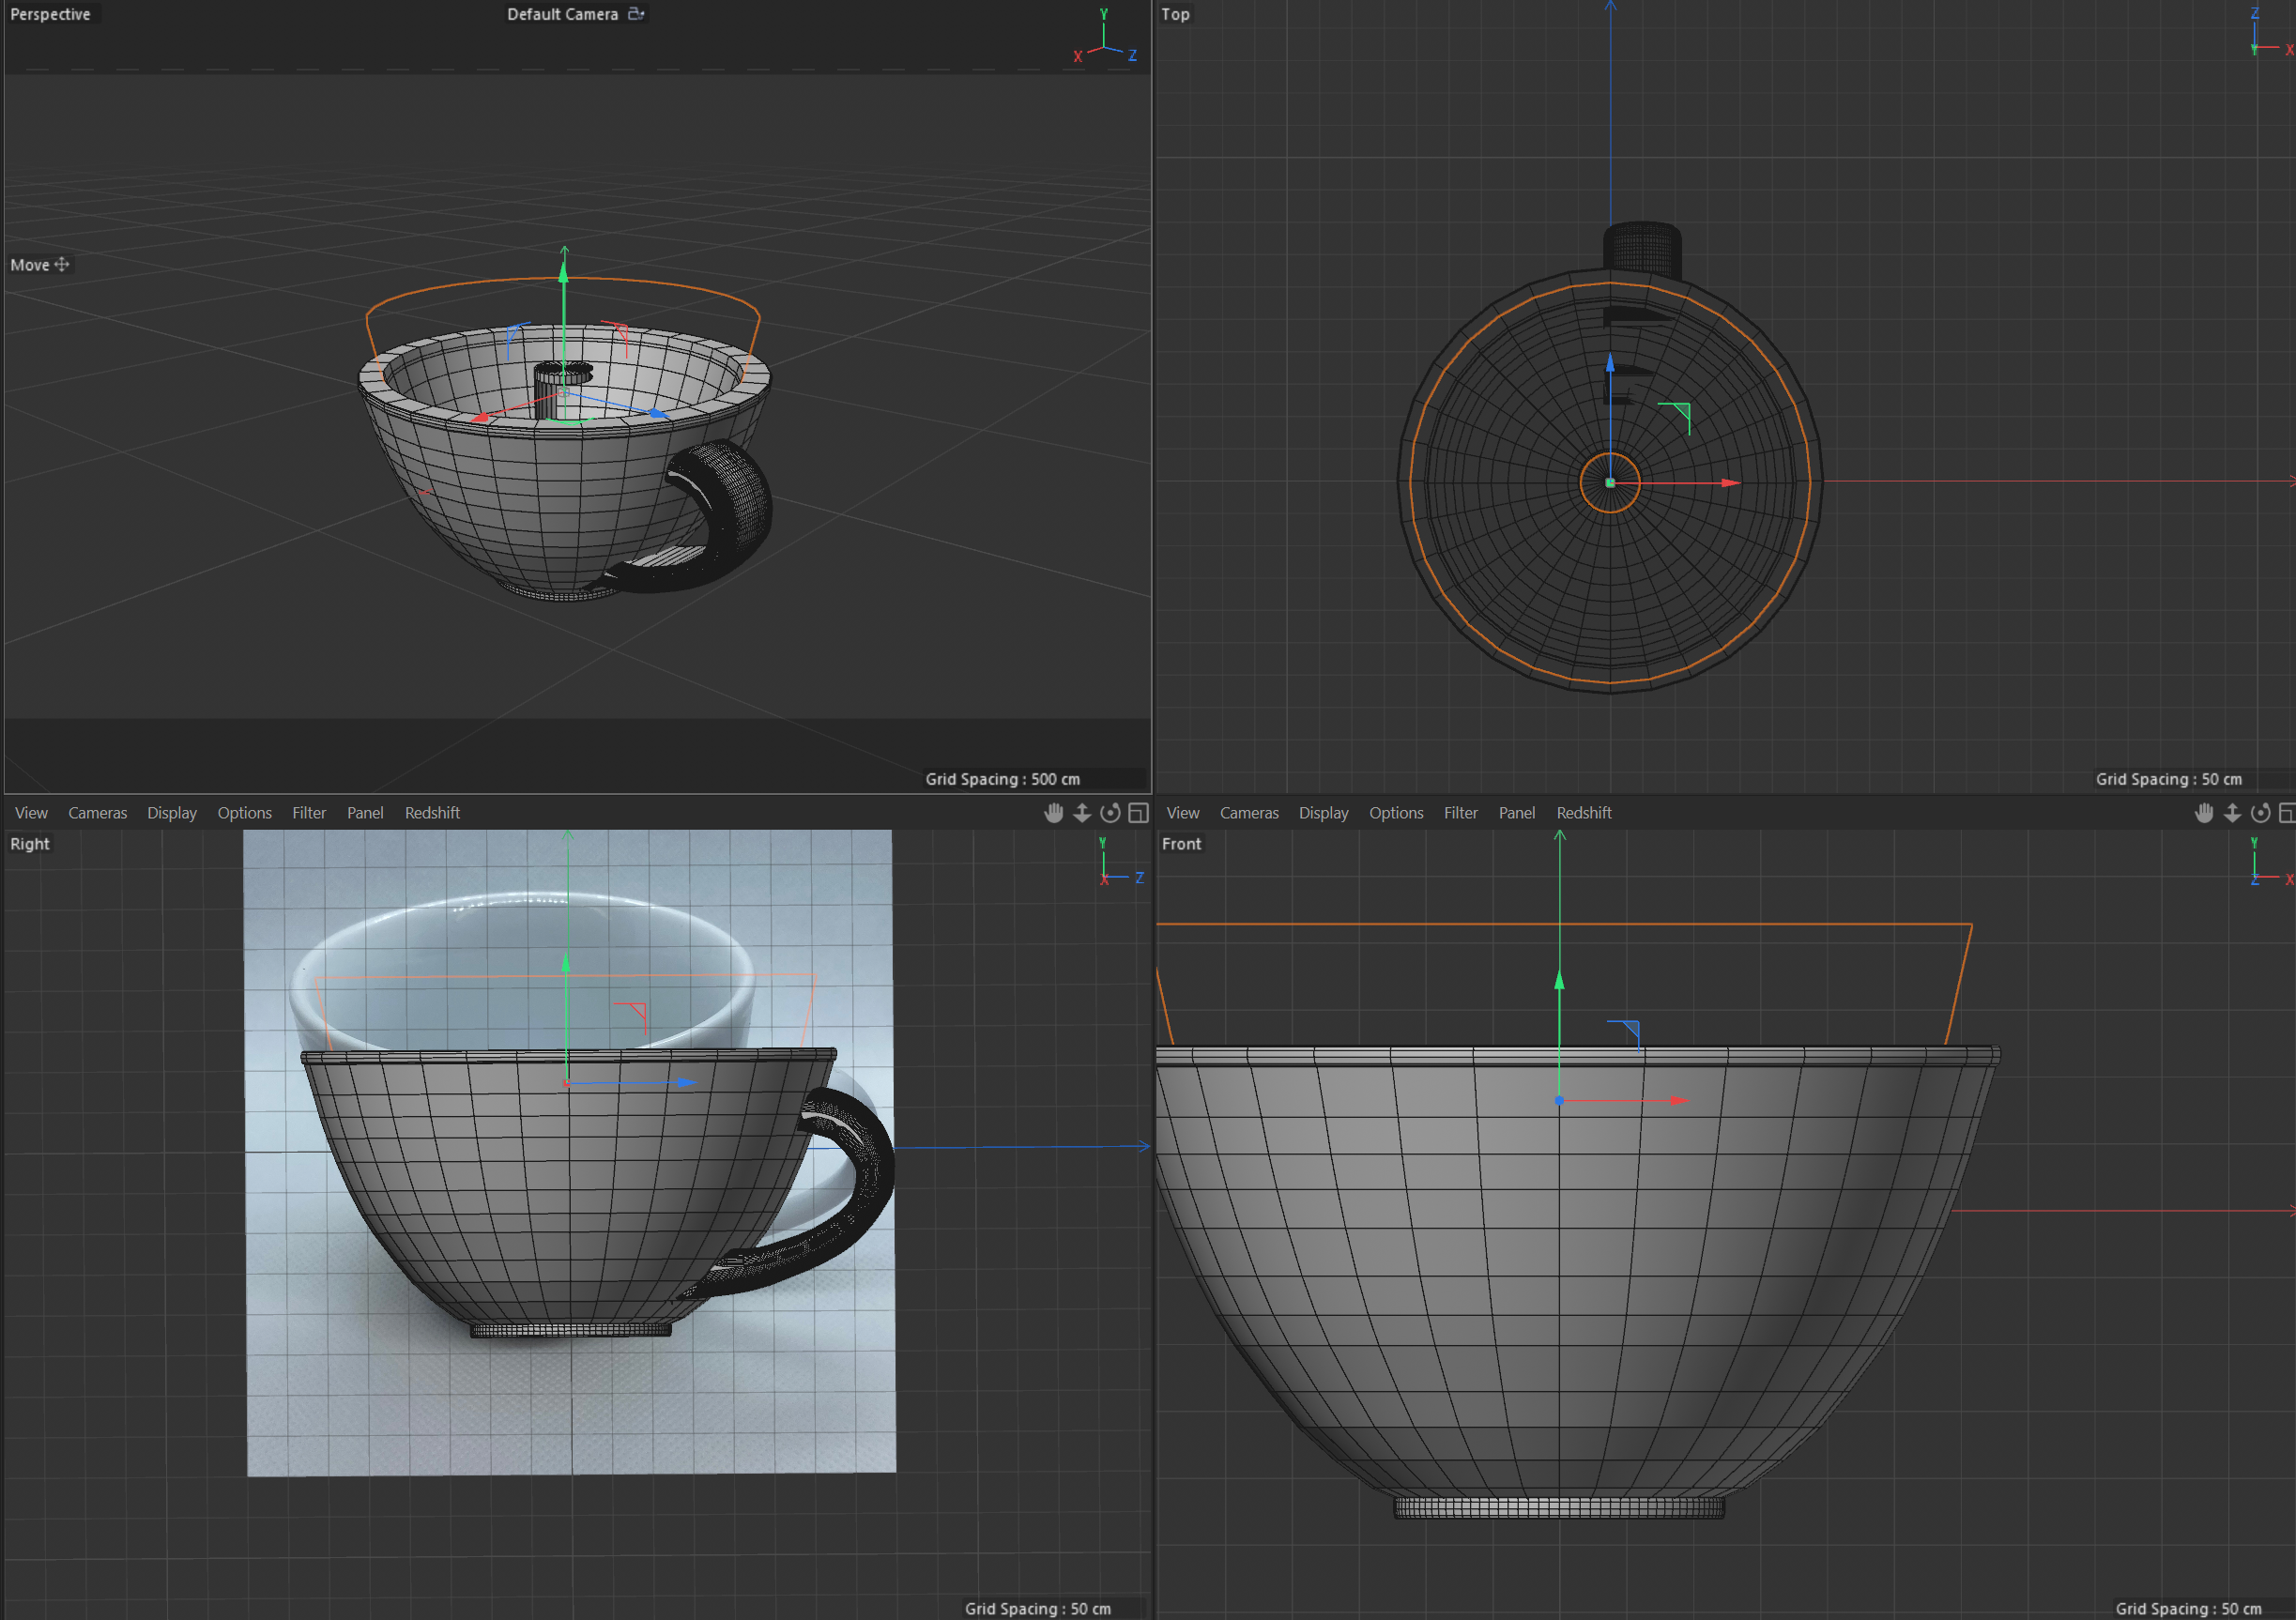Viewport: 2296px width, 1620px height.
Task: Click the axis orientation gizmo in the Top viewport corner
Action: tap(2263, 31)
